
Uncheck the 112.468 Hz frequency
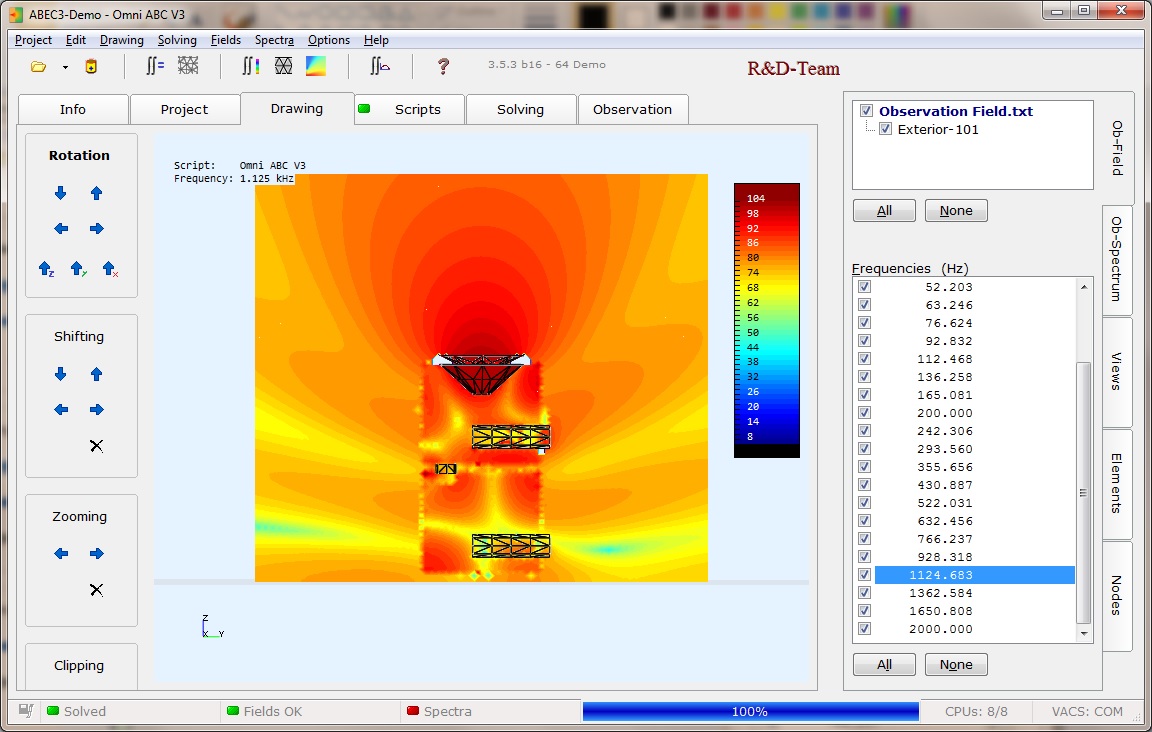[x=864, y=359]
